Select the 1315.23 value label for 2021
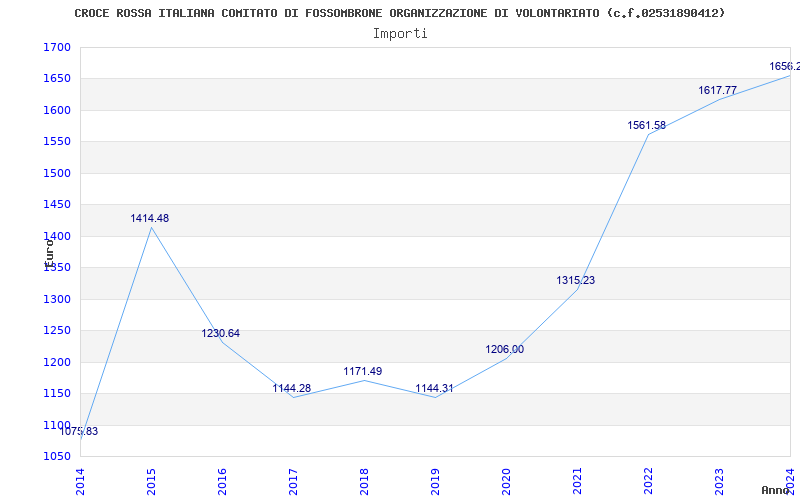 [576, 280]
